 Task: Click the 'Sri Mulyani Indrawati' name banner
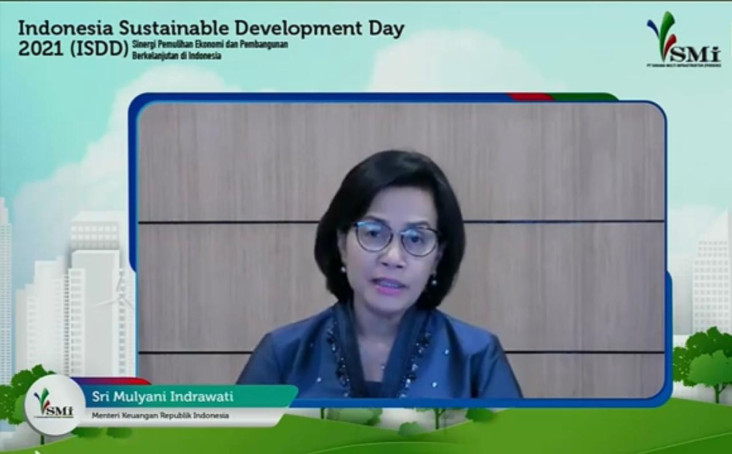pos(162,397)
